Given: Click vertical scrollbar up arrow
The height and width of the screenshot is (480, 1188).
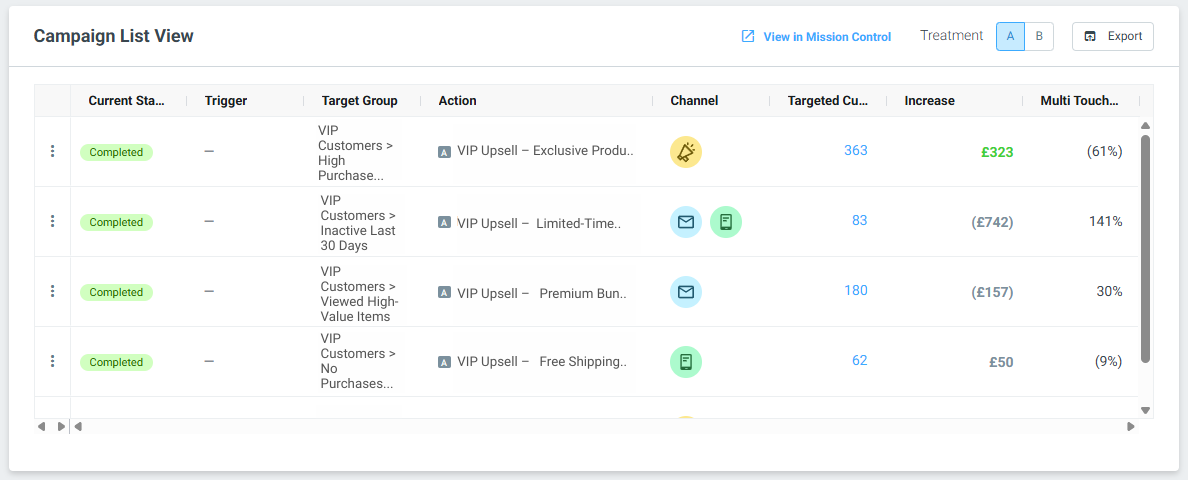Looking at the screenshot, I should pos(1146,125).
